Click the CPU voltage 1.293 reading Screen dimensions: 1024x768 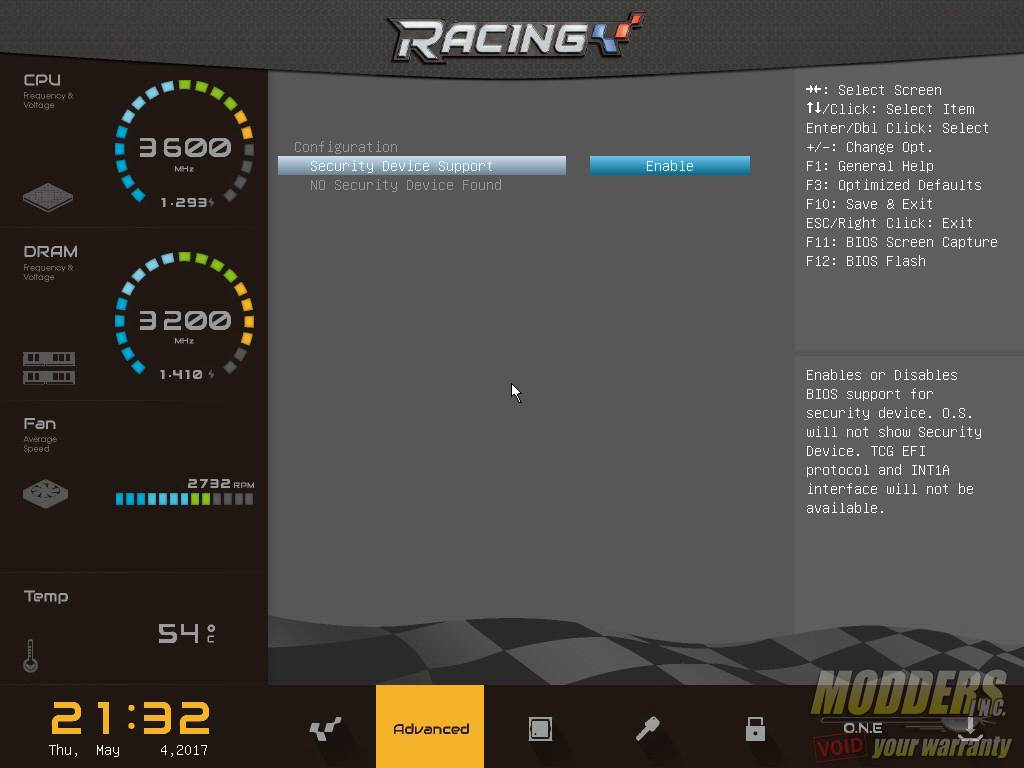tap(187, 202)
